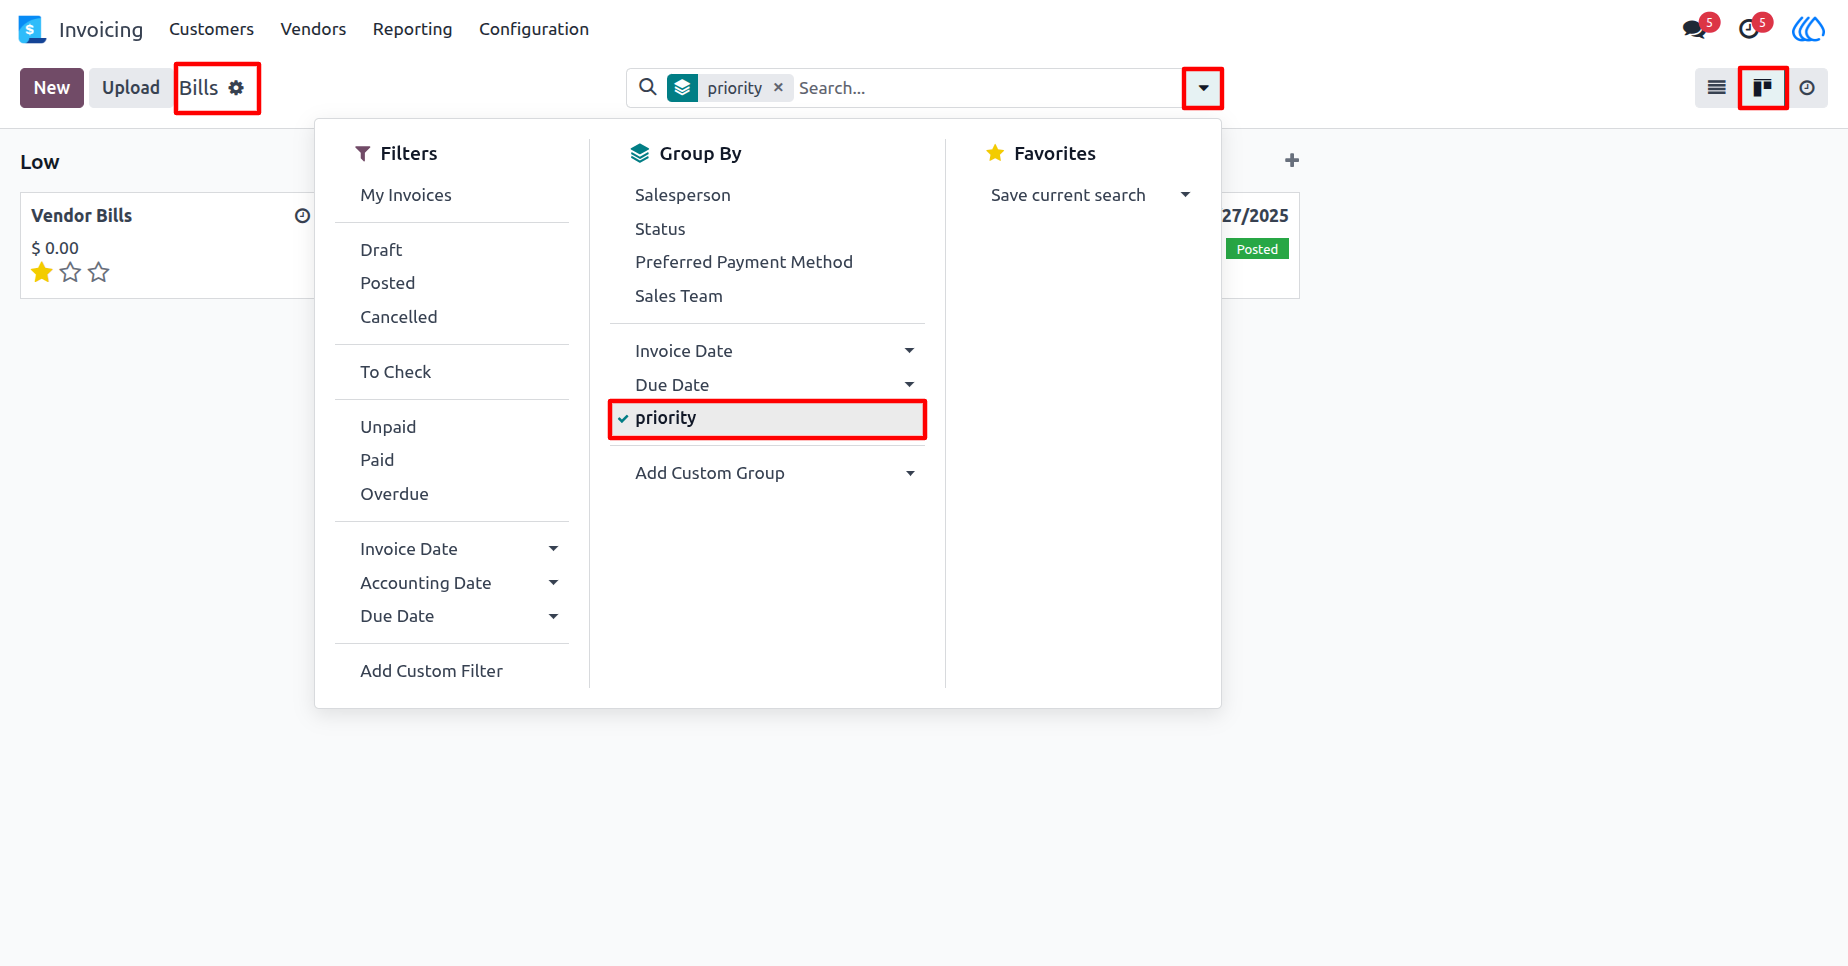Click the Invoicing app logo icon
This screenshot has height=966, width=1848.
point(32,29)
